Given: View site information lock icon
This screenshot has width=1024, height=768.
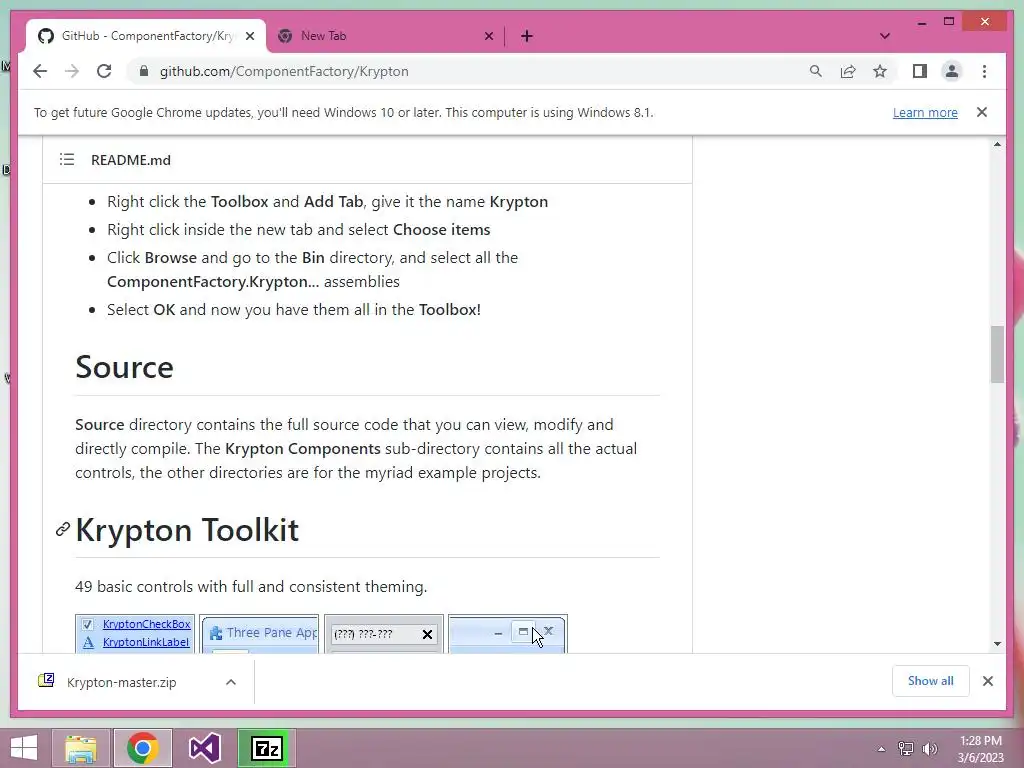Looking at the screenshot, I should point(144,71).
